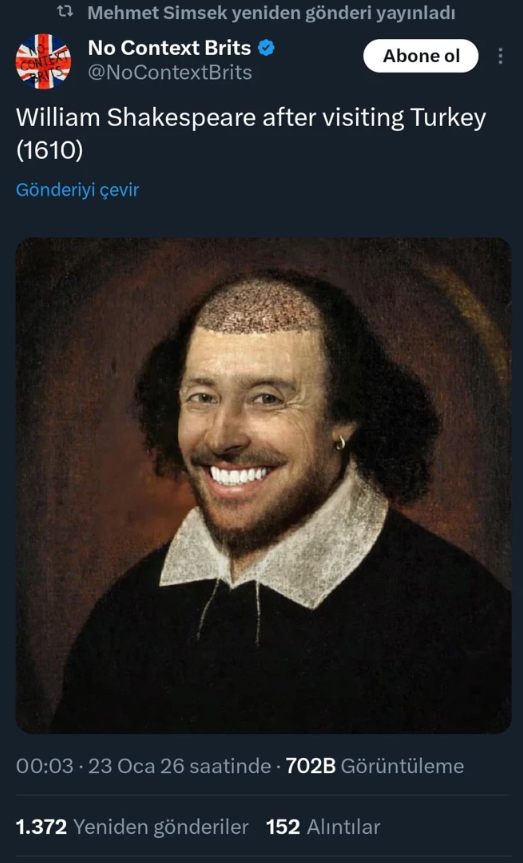Open the three-dot more options menu

click(500, 56)
